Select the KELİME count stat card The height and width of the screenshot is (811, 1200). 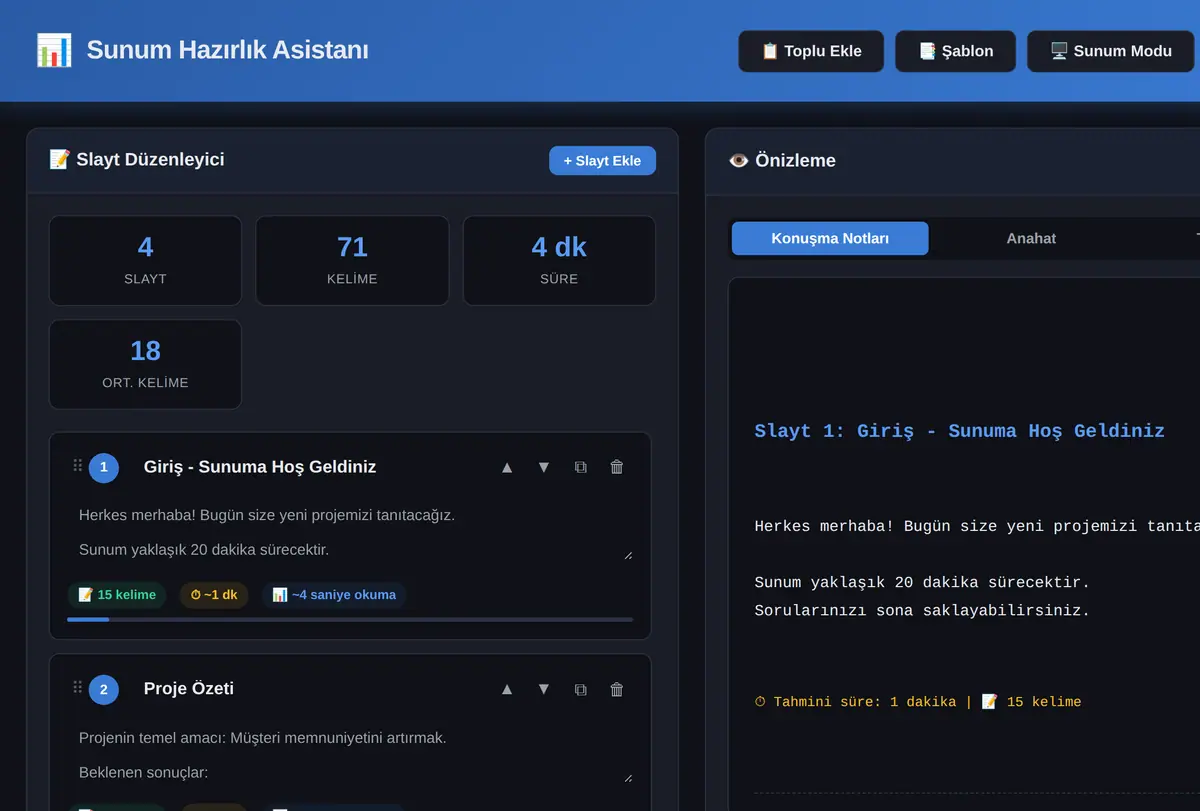click(x=352, y=260)
